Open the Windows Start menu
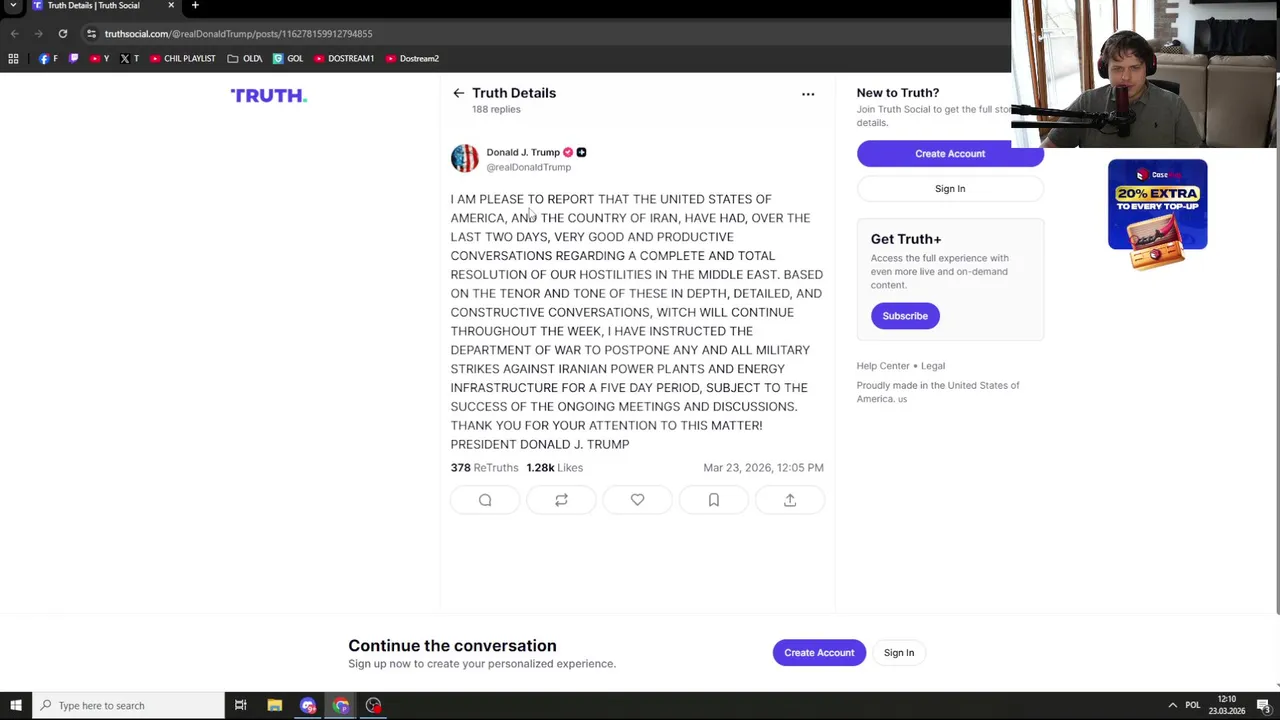 [15, 706]
